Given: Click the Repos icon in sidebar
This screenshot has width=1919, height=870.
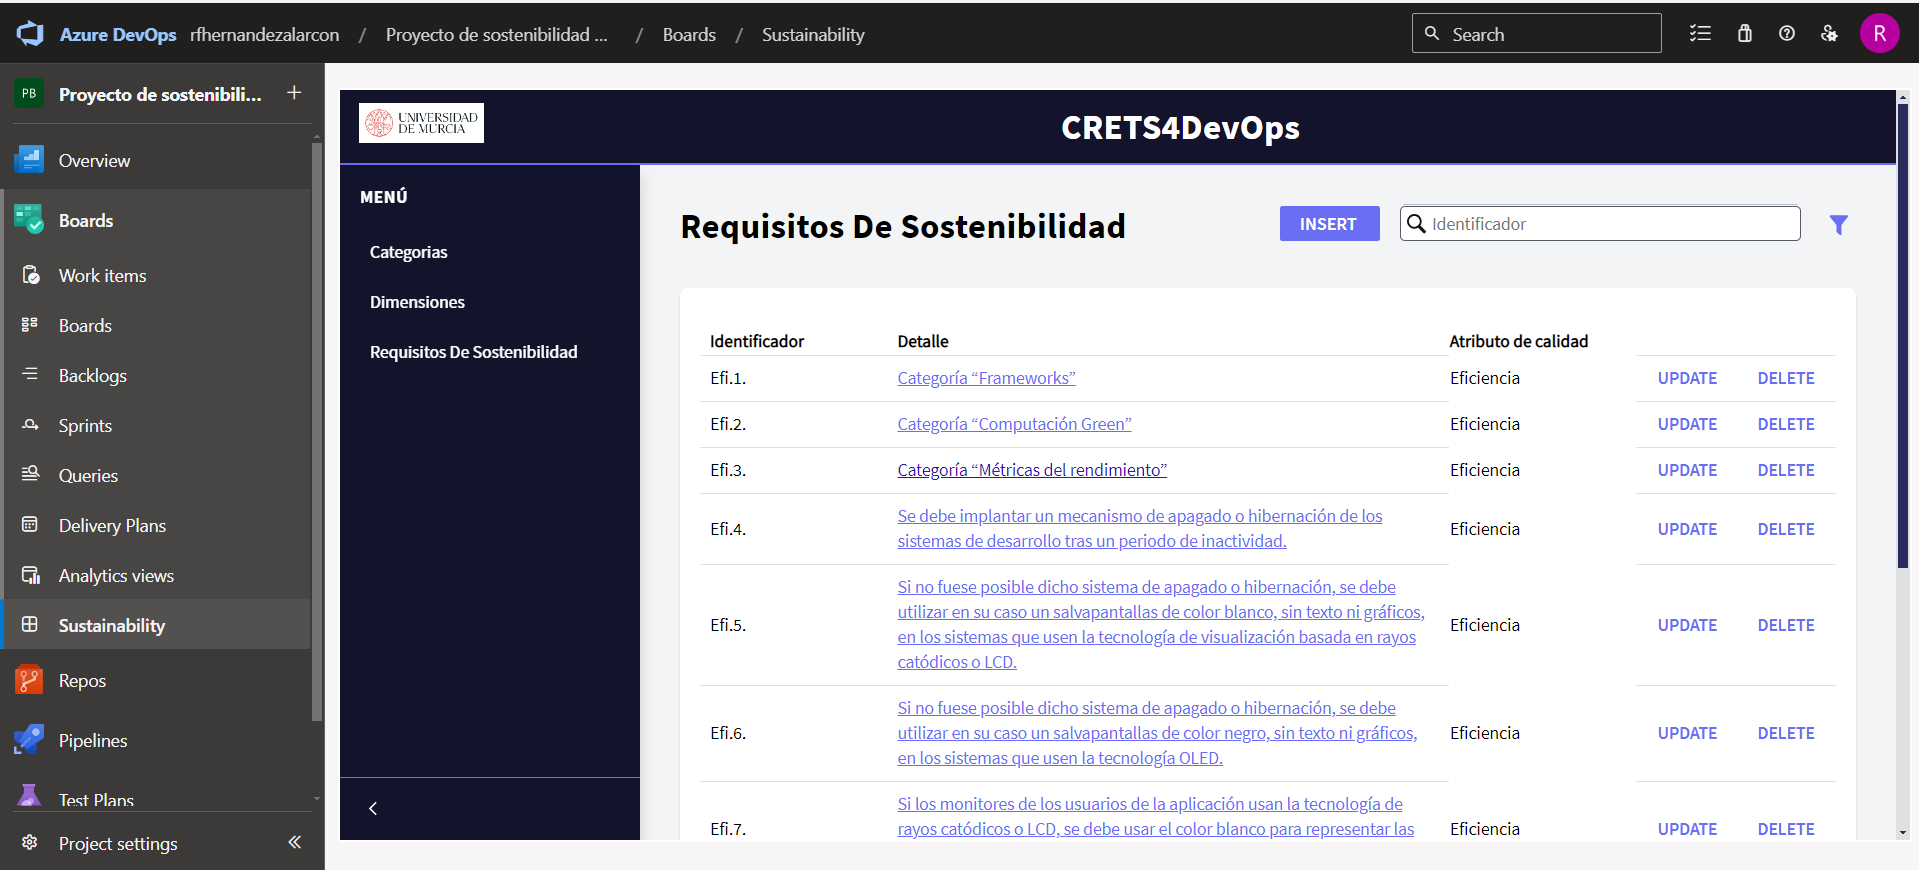Looking at the screenshot, I should click(29, 680).
